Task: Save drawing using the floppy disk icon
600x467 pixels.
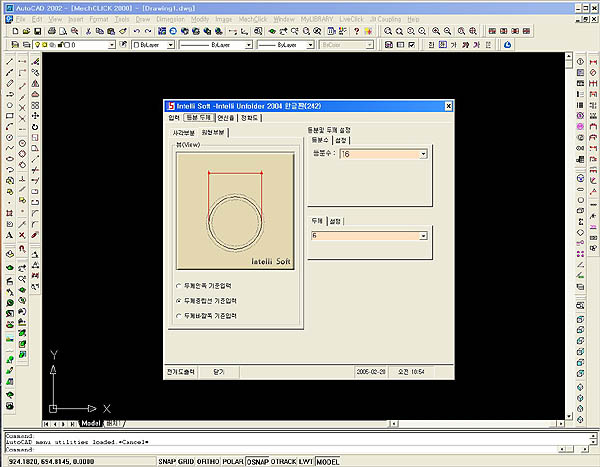Action: tap(37, 31)
